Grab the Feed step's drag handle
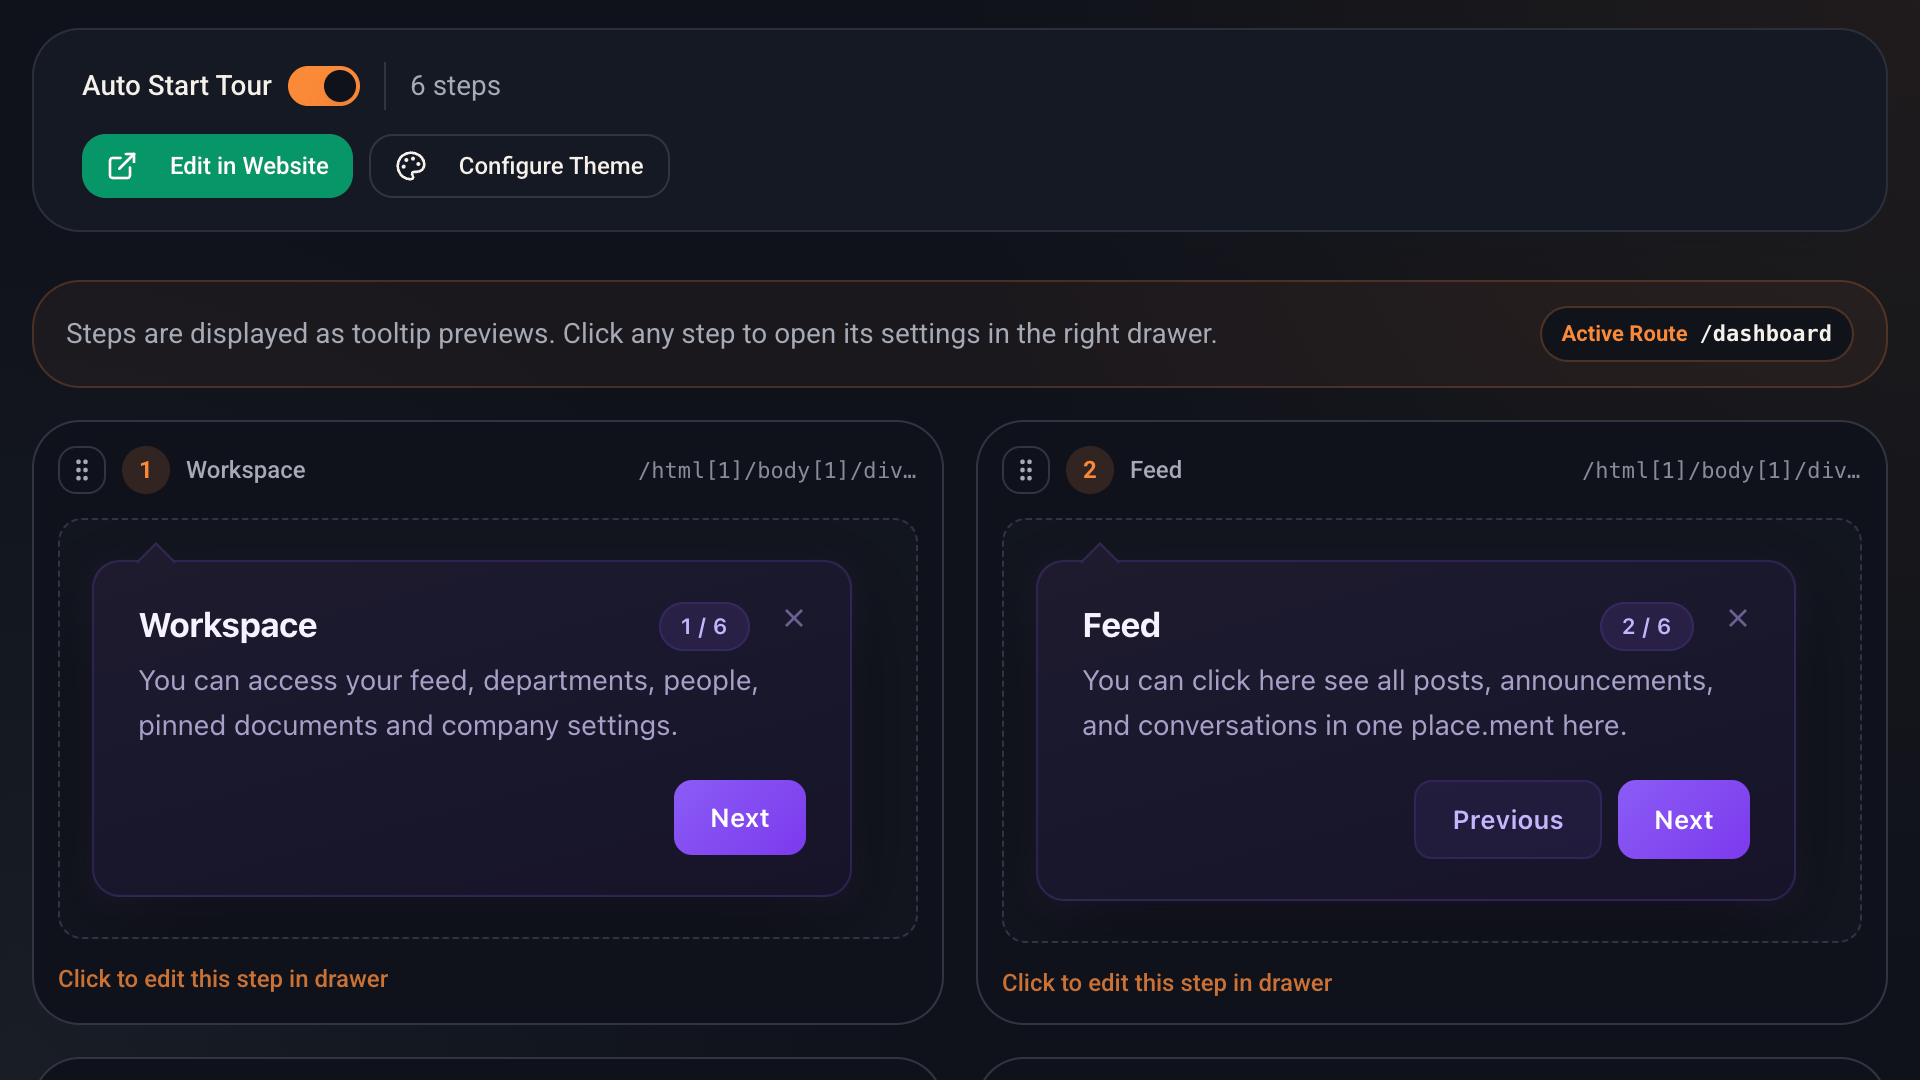1920x1080 pixels. pos(1026,469)
